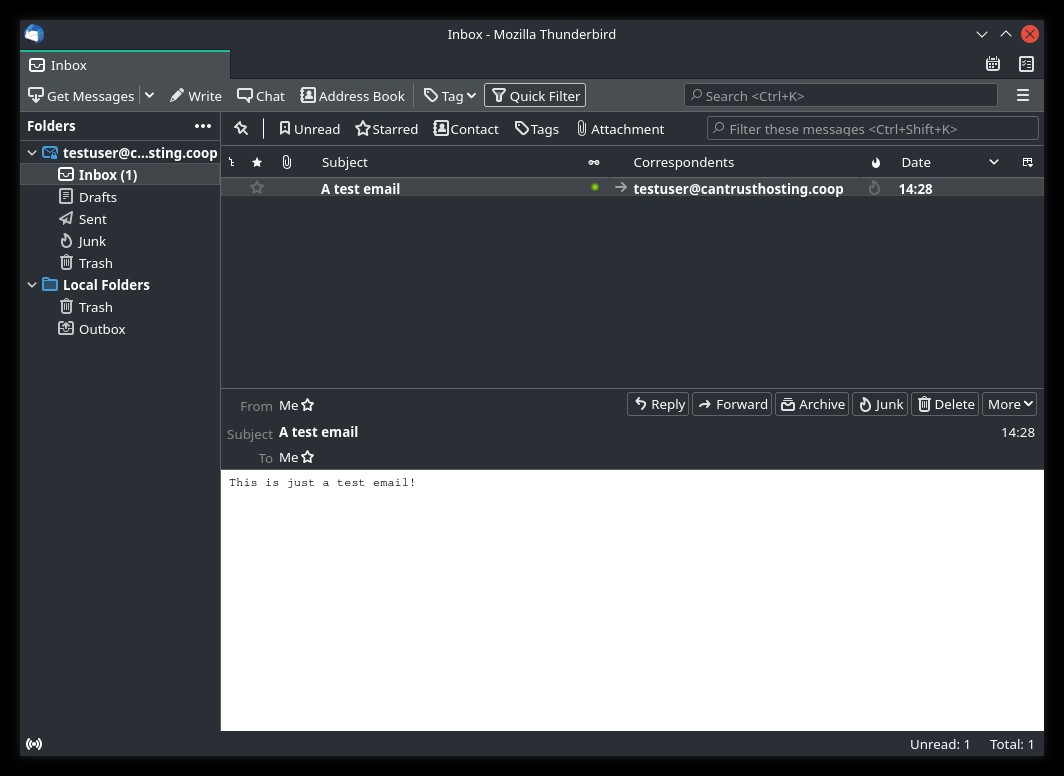This screenshot has width=1064, height=776.
Task: Open the Get Messages dropdown arrow
Action: point(149,96)
